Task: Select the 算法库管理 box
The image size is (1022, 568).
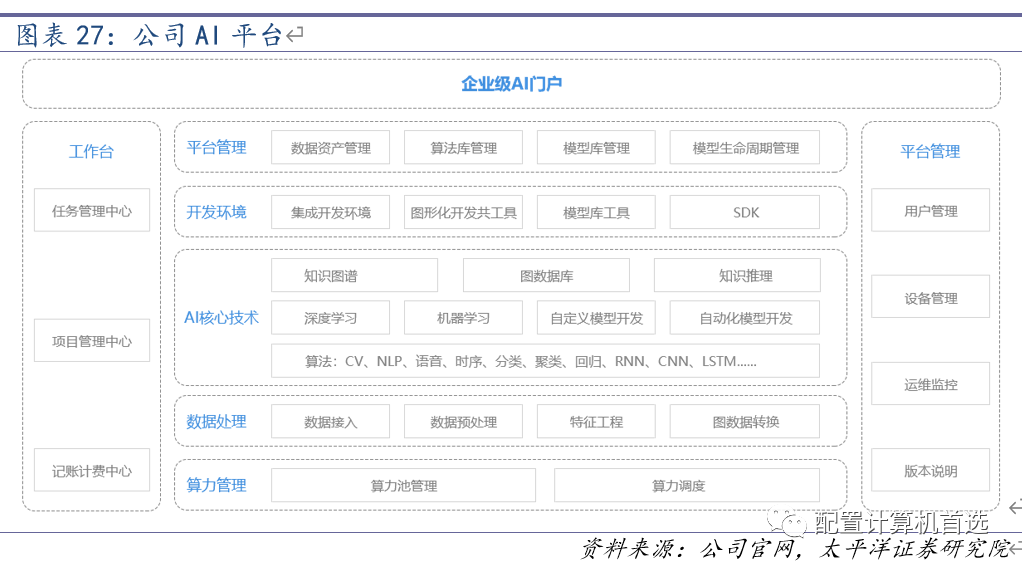Action: coord(463,147)
